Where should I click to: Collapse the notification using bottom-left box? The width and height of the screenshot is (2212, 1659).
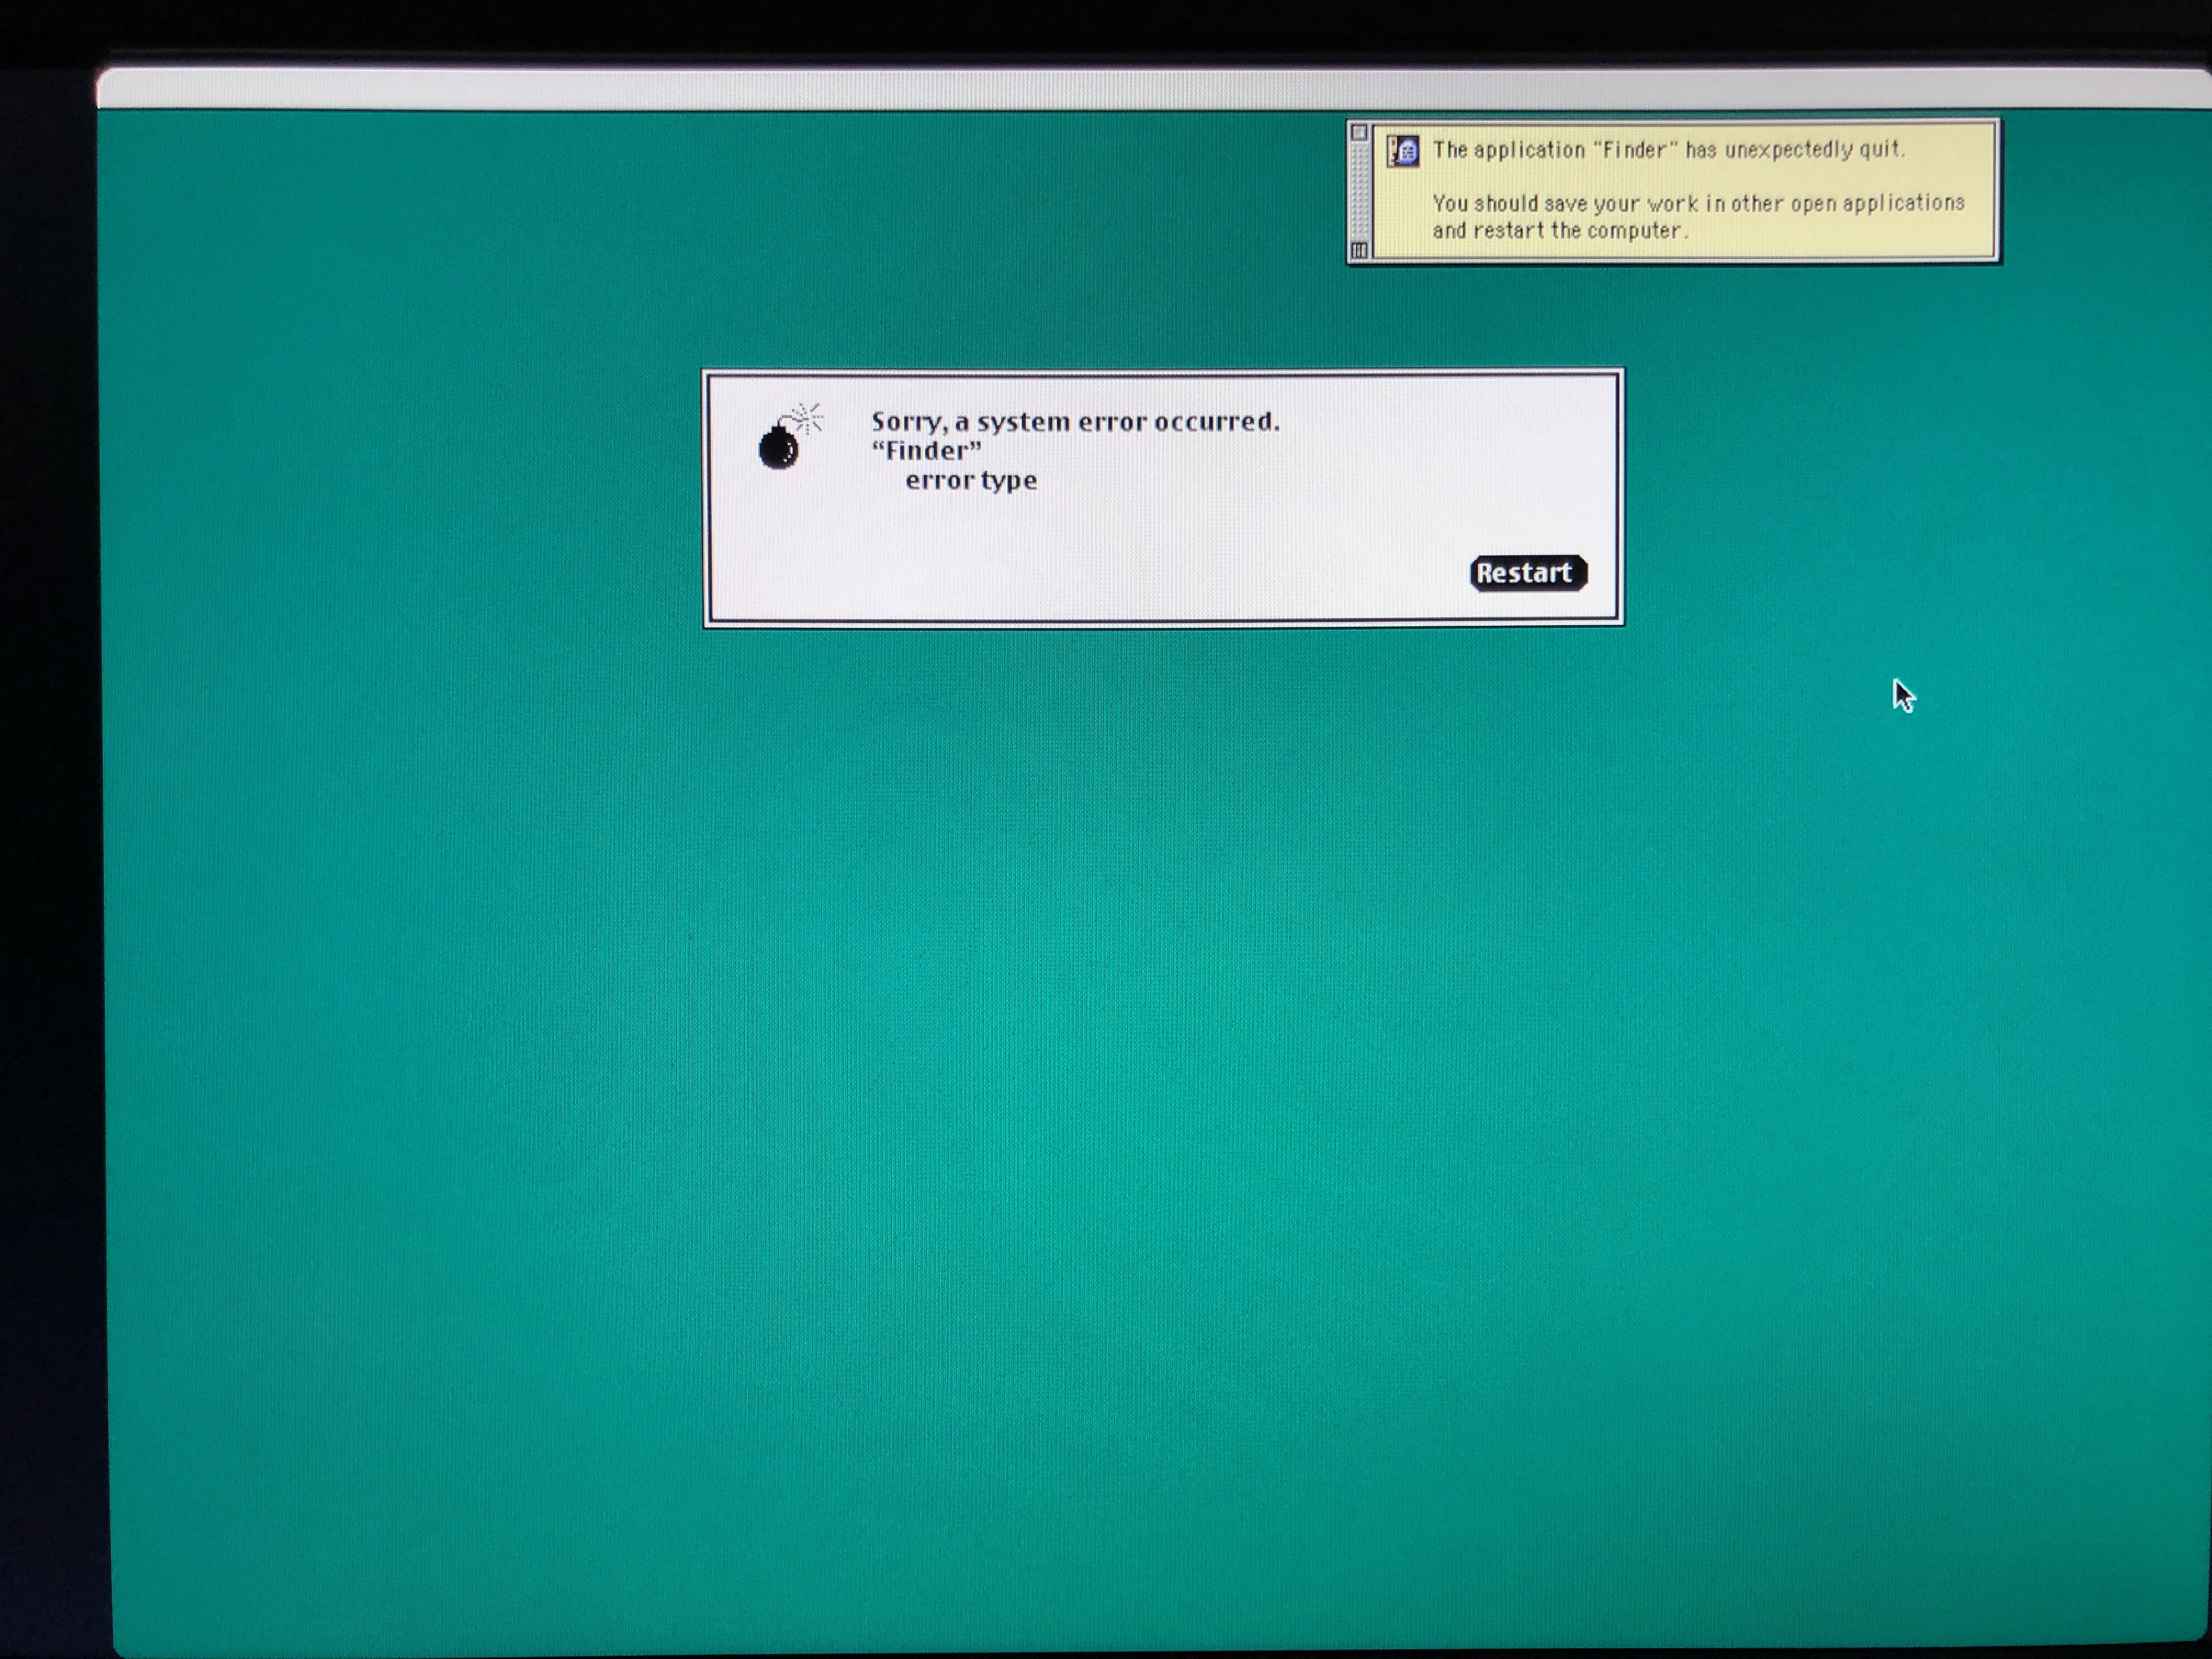[1358, 250]
